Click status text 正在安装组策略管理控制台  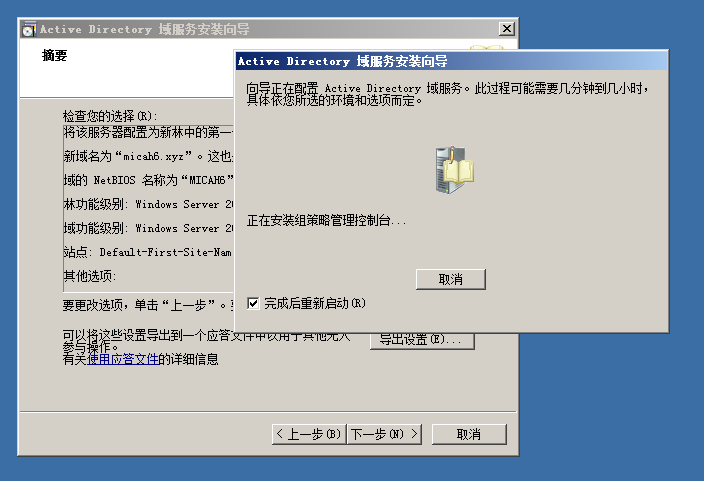(x=326, y=221)
